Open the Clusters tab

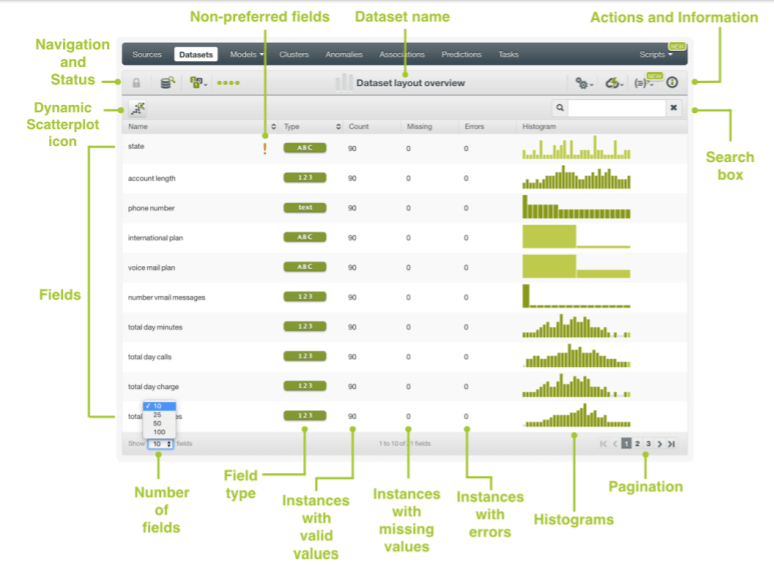(x=294, y=54)
